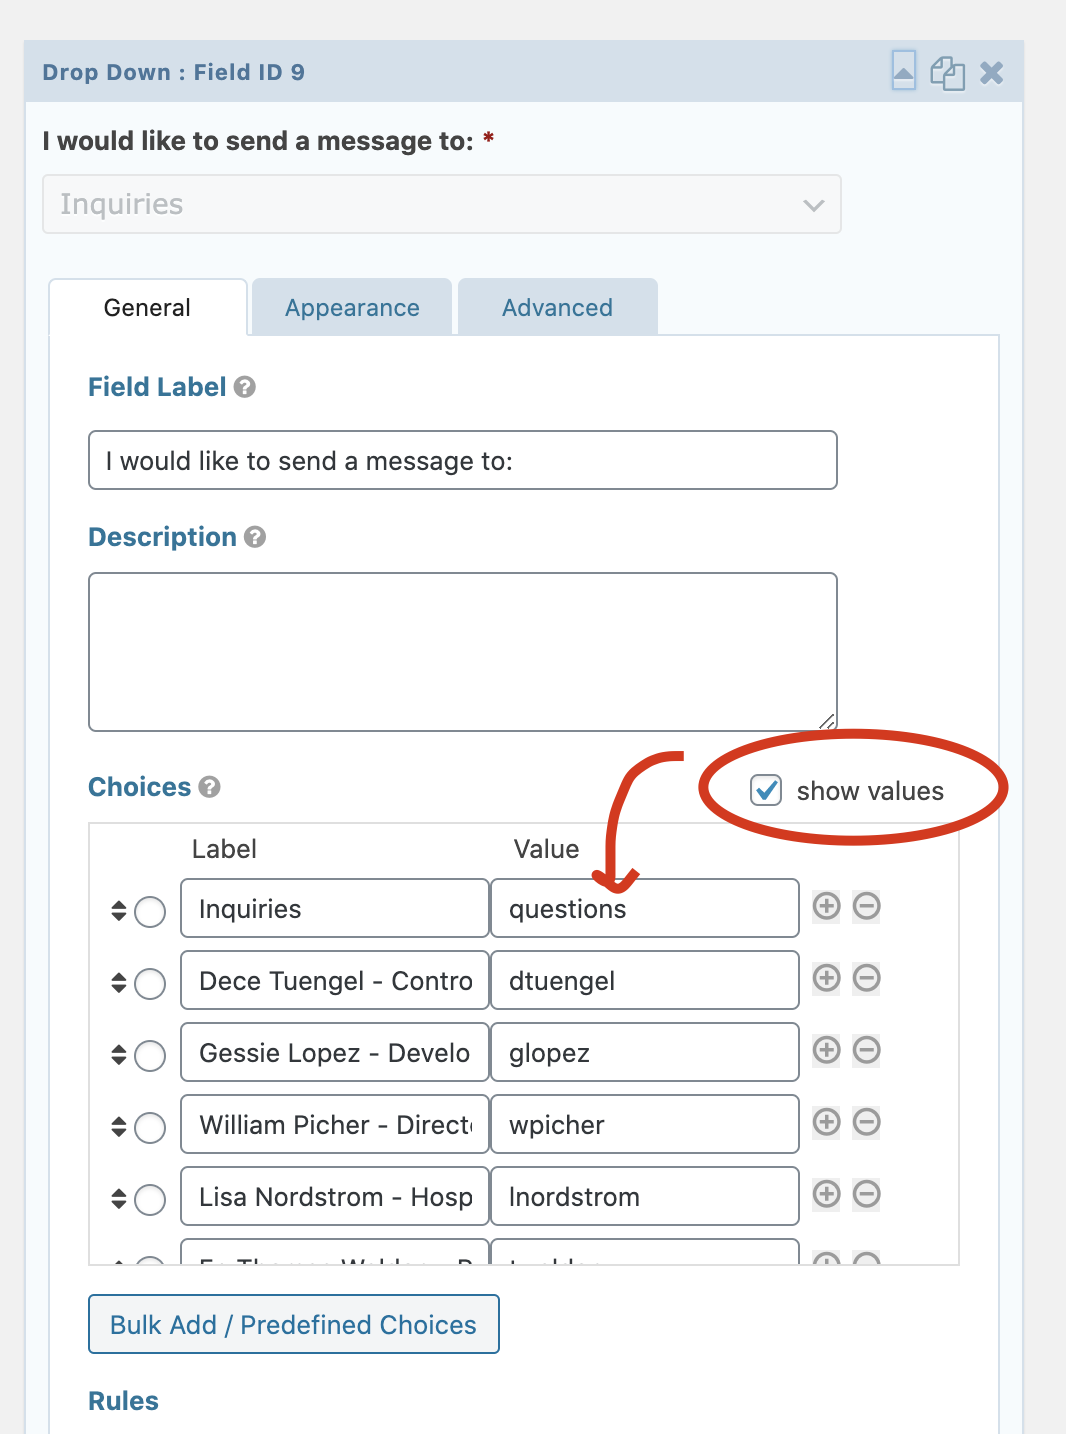This screenshot has width=1066, height=1434.
Task: Uncheck the show values checkbox
Action: (766, 790)
